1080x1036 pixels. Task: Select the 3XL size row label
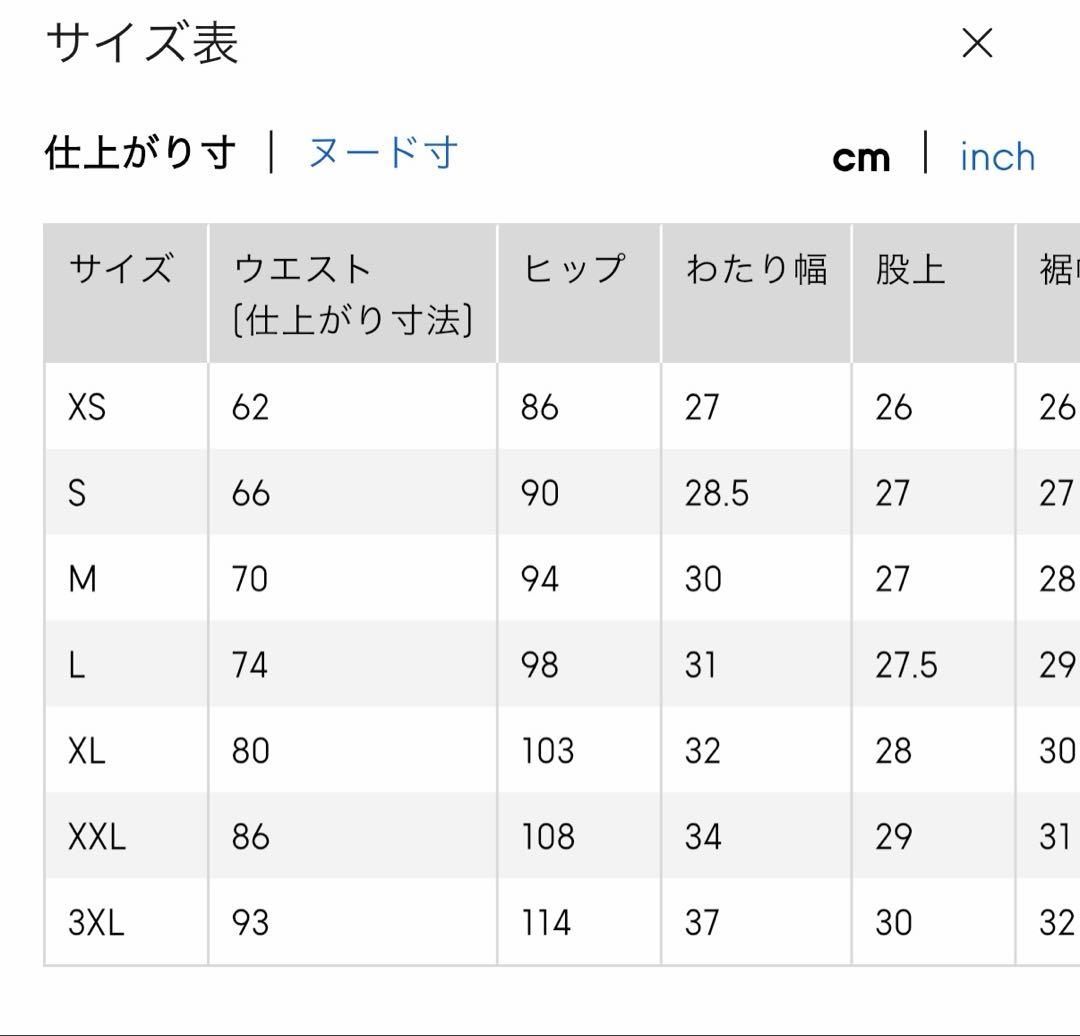(x=96, y=922)
